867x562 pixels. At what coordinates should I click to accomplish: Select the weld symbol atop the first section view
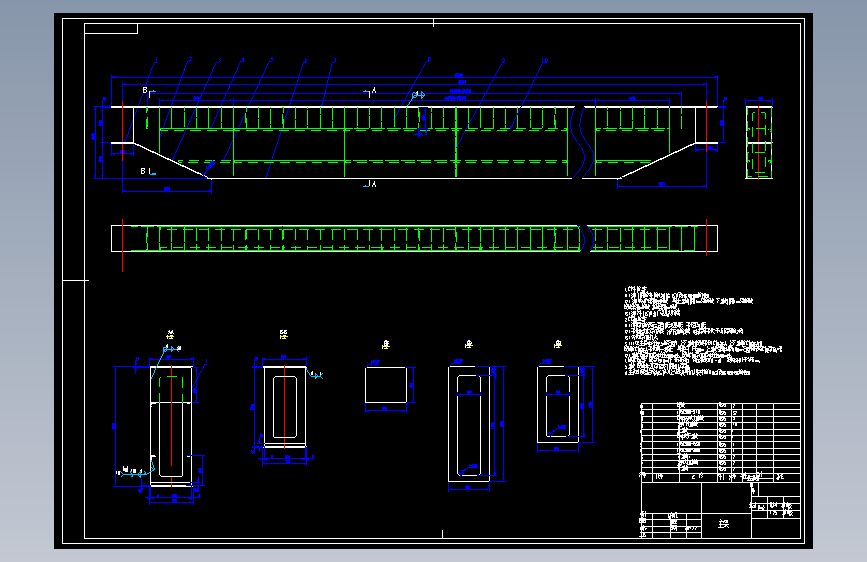[x=171, y=349]
